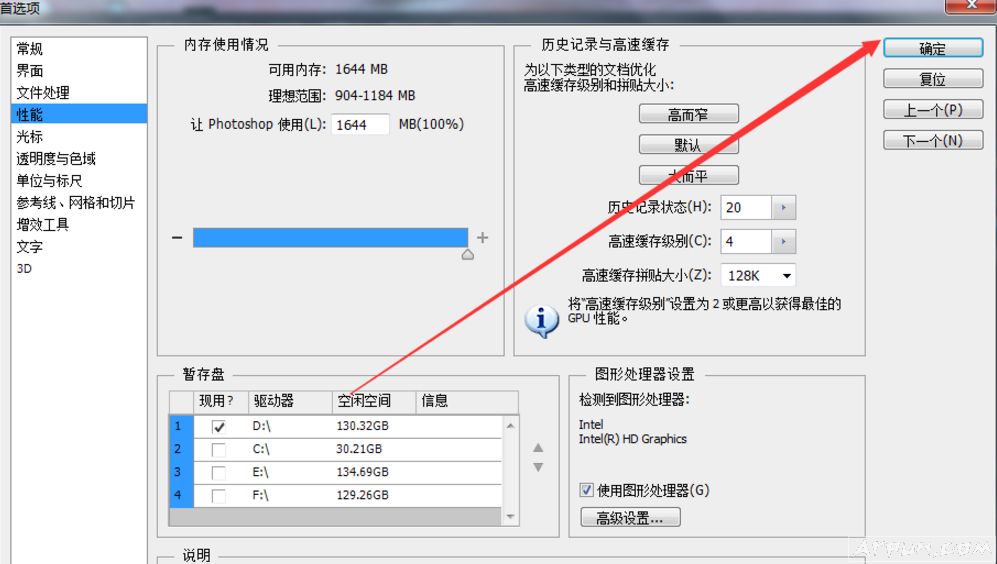Click the 驱动器 column header

click(290, 401)
